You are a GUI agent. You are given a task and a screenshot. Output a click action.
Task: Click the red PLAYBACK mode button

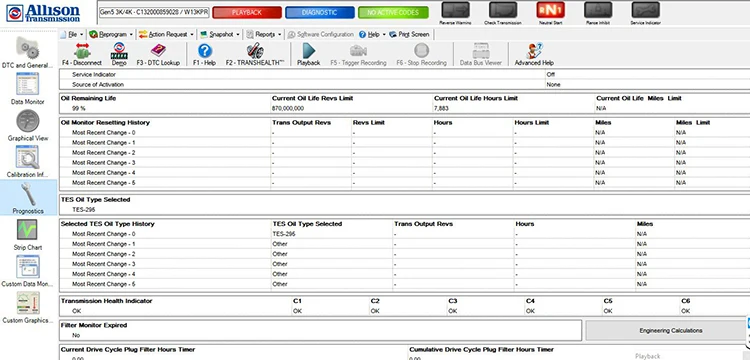[247, 12]
